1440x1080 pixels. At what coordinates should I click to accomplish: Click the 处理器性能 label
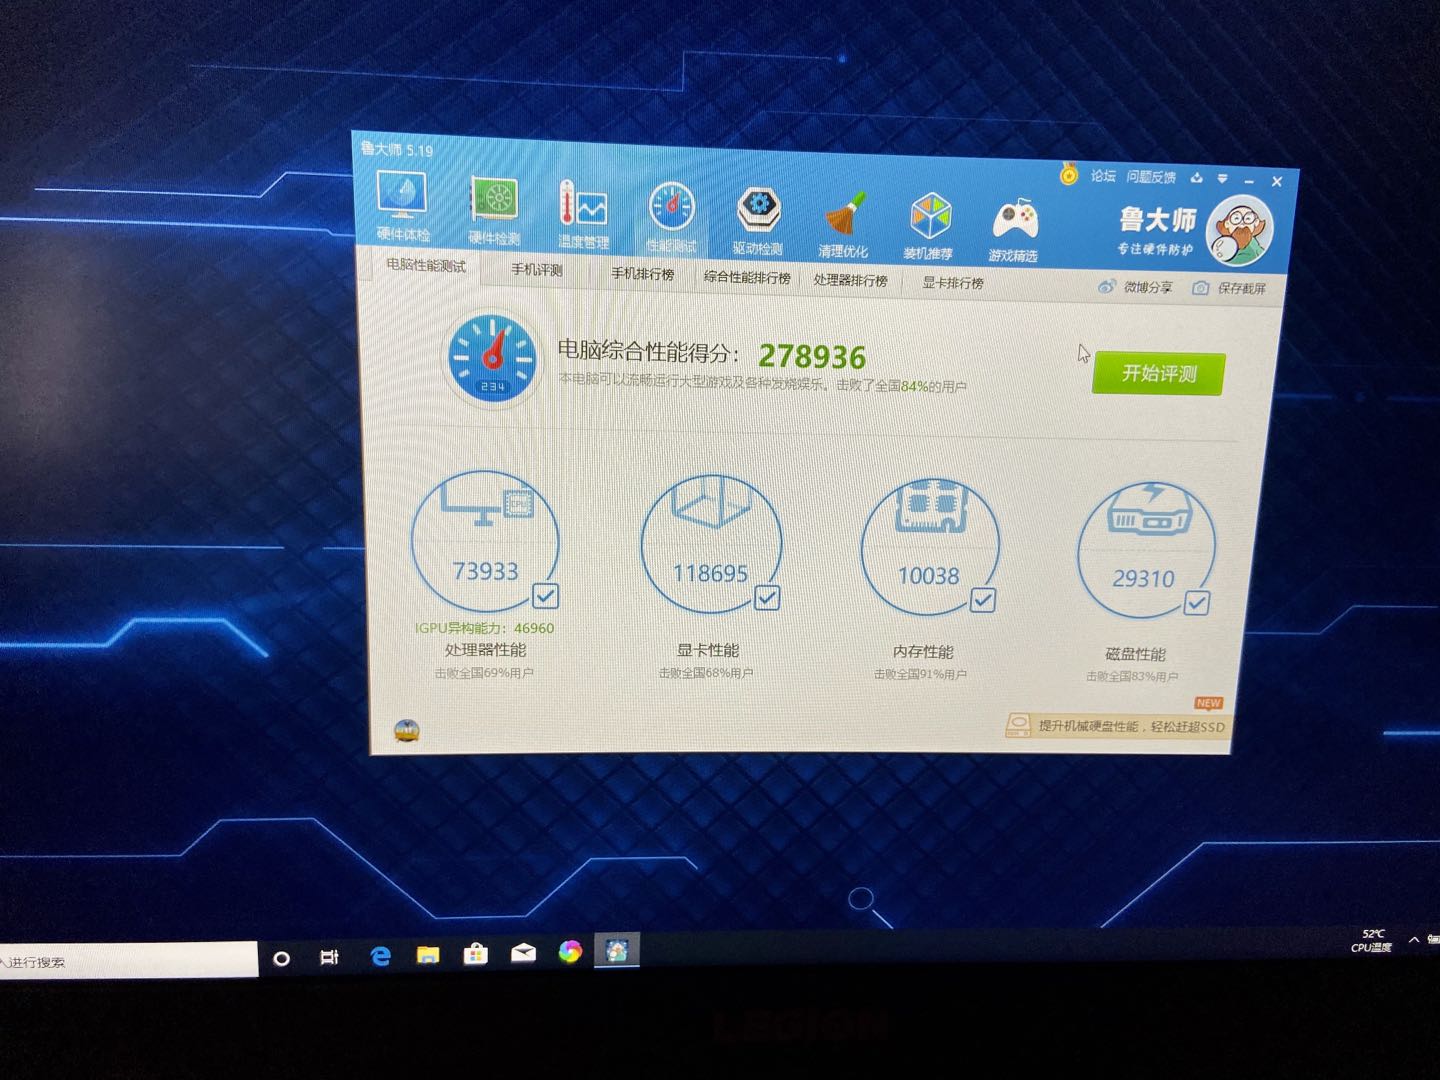pyautogui.click(x=485, y=650)
